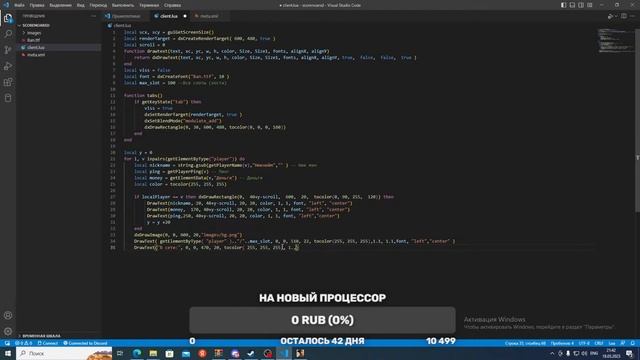640x360 pixels.
Task: Open the sixth activity bar view icon
Action: (x=8, y=98)
